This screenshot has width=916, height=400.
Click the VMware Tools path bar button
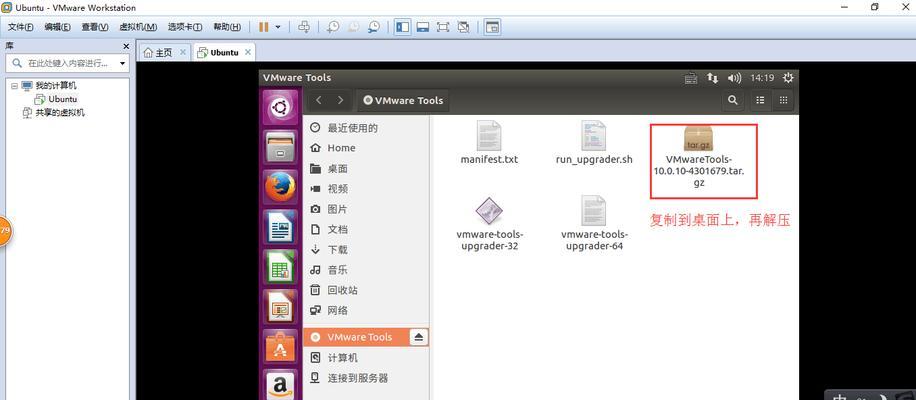pyautogui.click(x=403, y=100)
